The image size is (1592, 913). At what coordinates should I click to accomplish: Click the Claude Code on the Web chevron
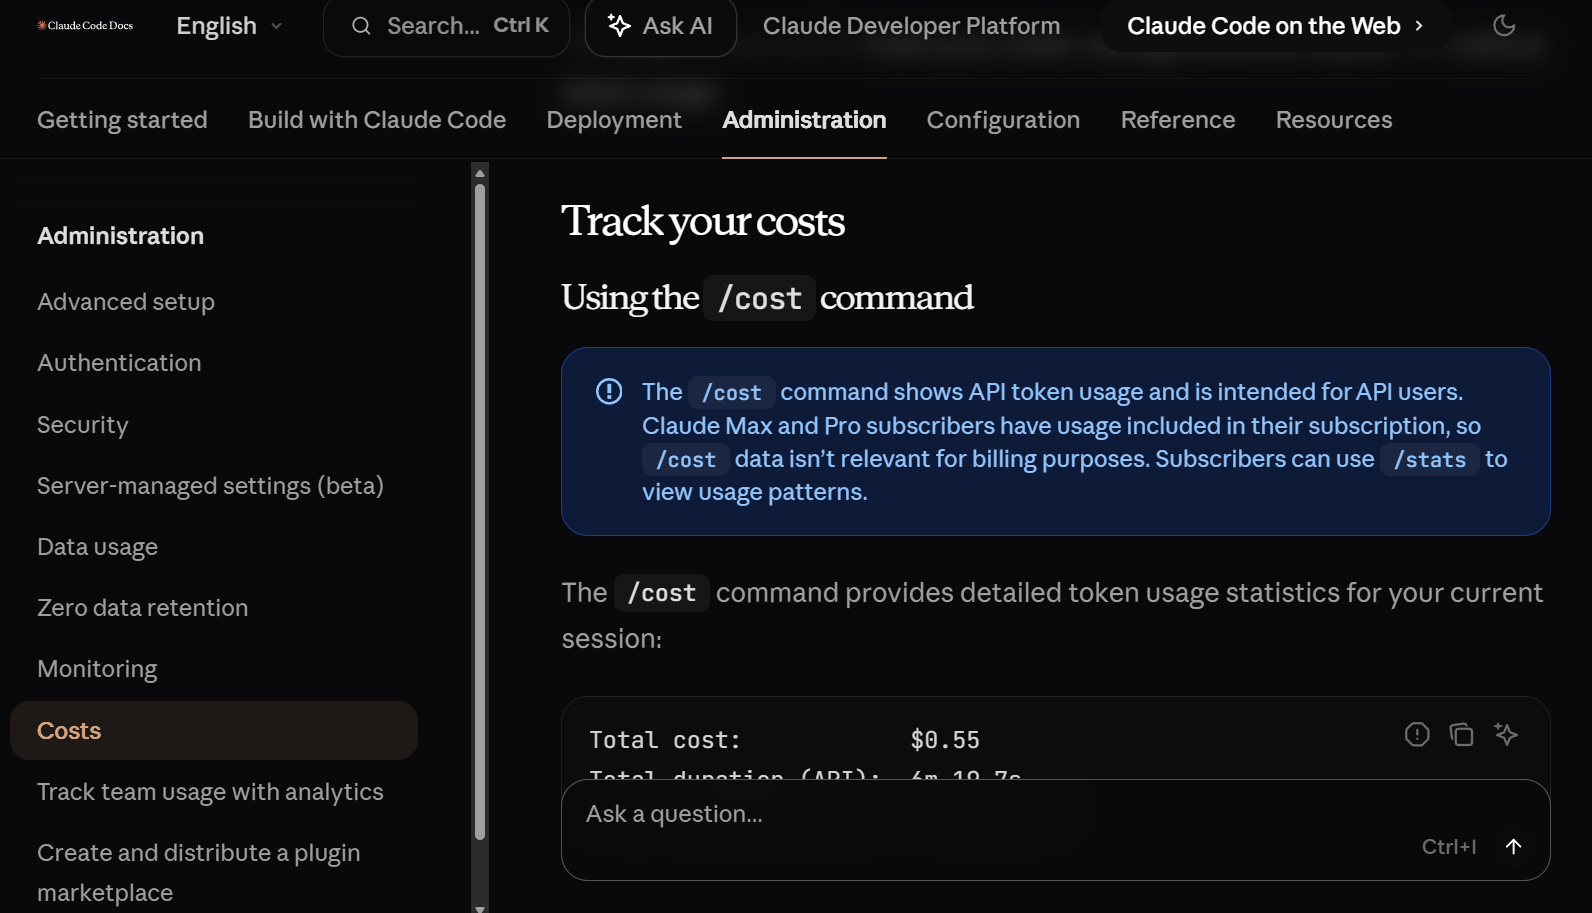[x=1418, y=26]
